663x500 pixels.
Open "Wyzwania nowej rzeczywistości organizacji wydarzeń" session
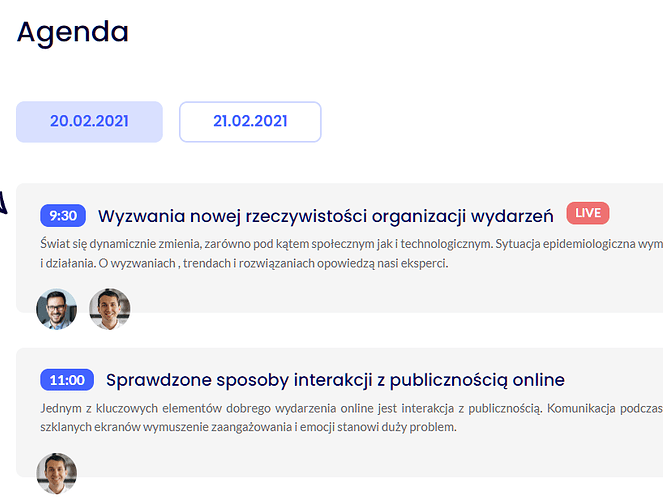coord(325,215)
